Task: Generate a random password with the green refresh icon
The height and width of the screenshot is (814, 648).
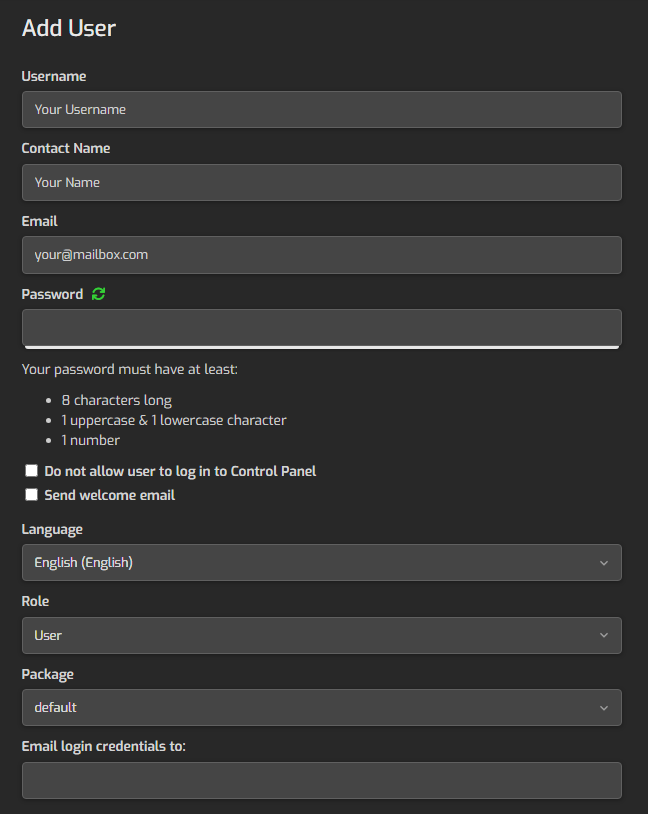Action: [98, 294]
